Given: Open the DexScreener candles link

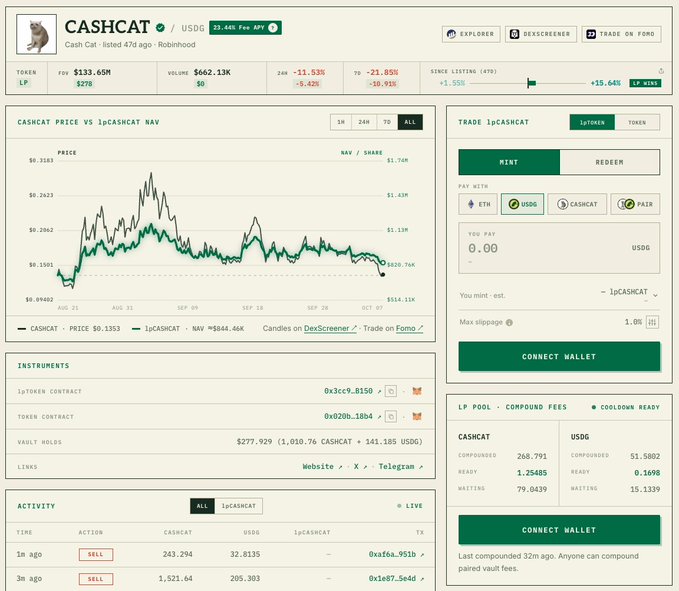Looking at the screenshot, I should [330, 329].
